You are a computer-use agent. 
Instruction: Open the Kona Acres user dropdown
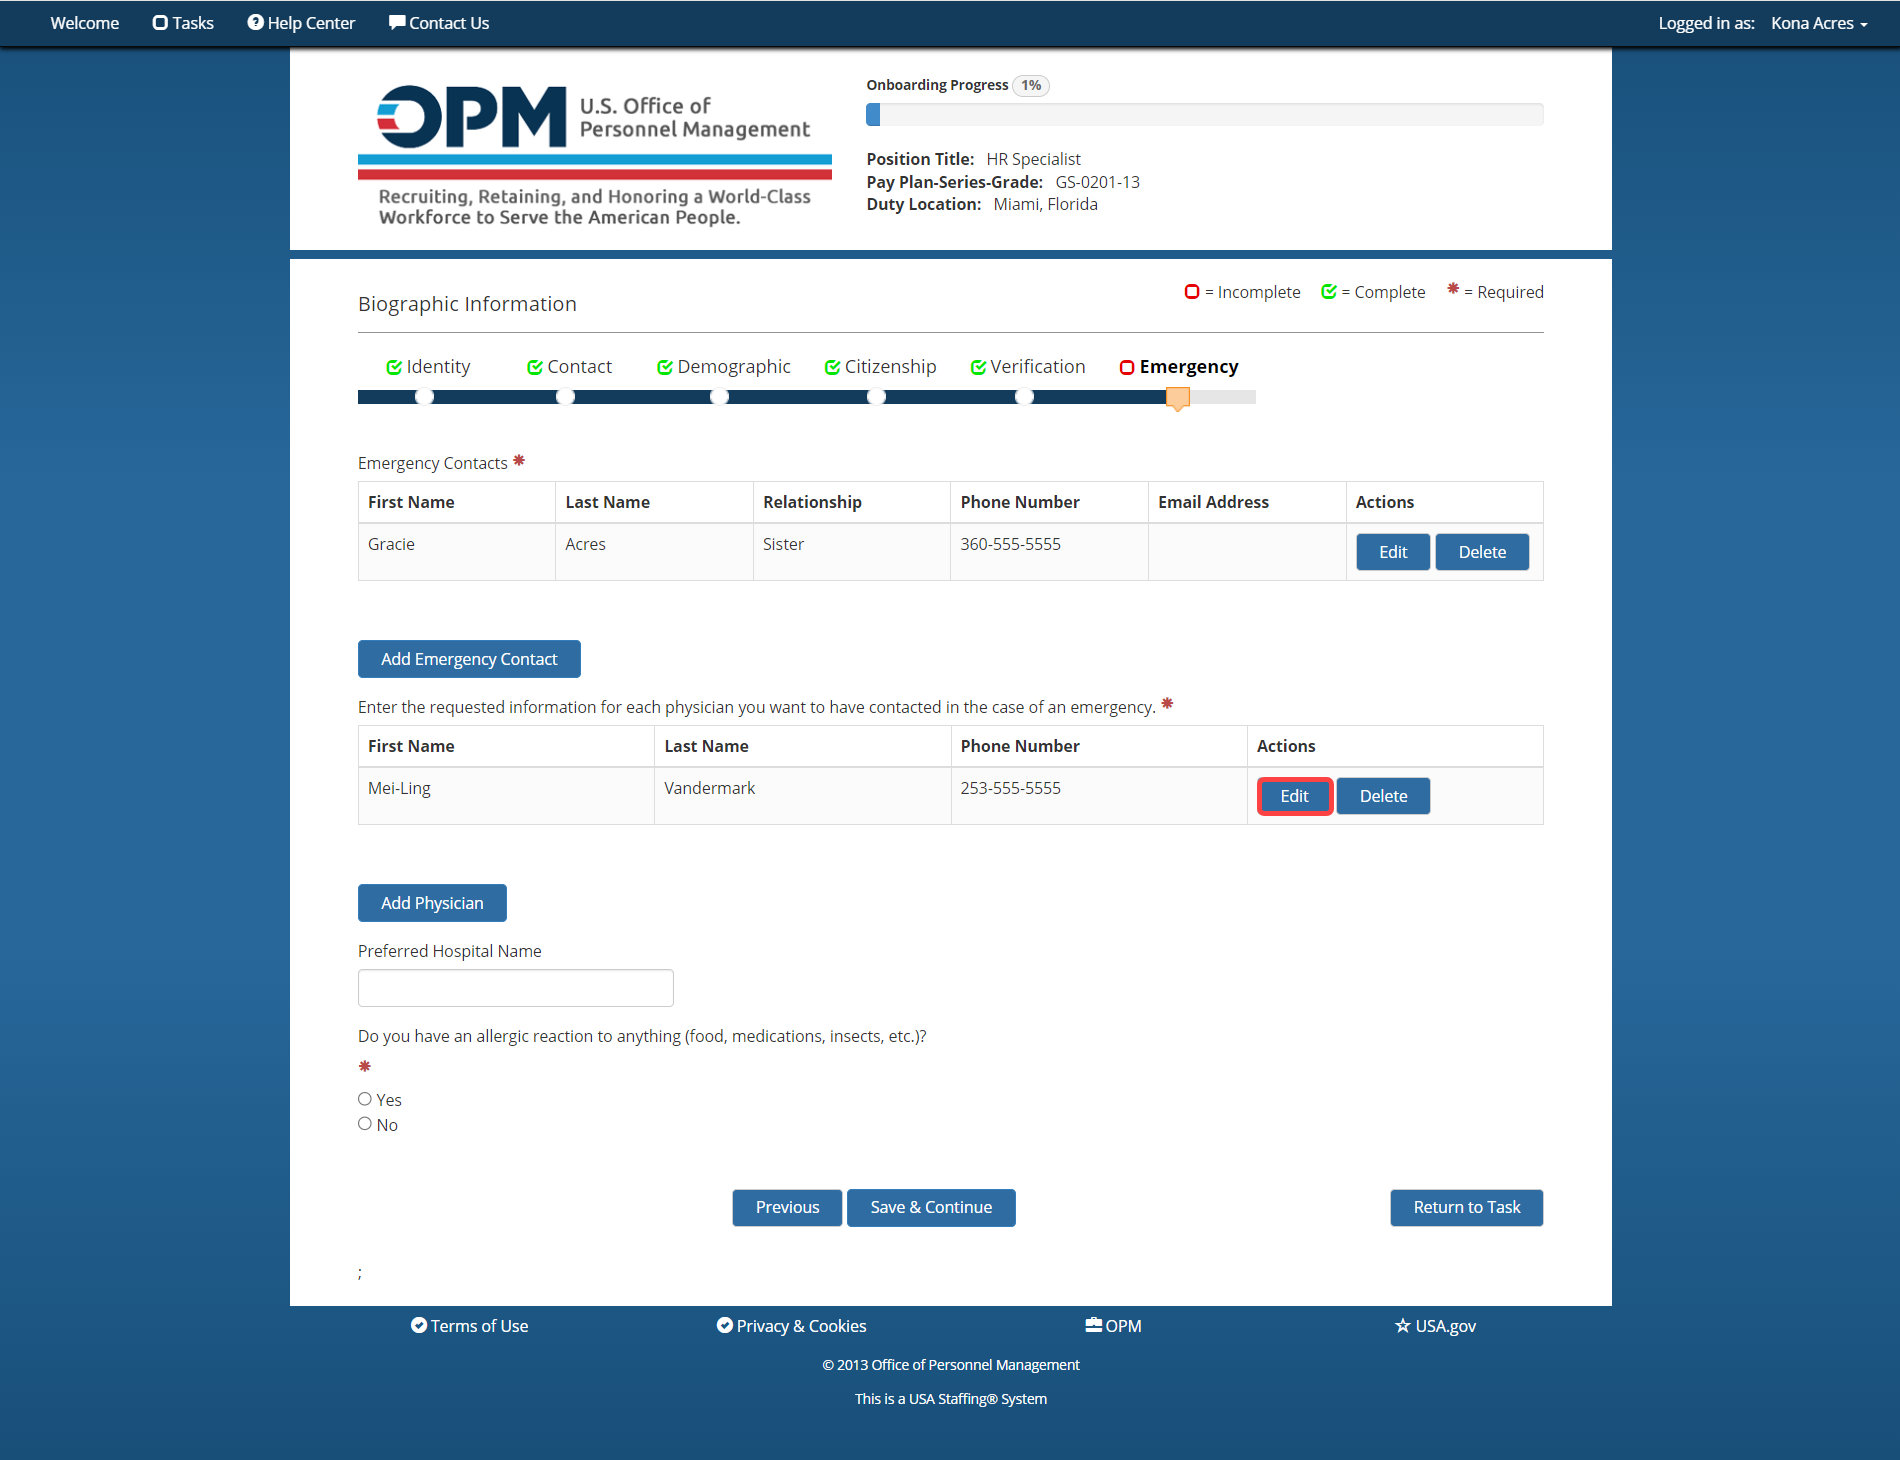click(1819, 23)
